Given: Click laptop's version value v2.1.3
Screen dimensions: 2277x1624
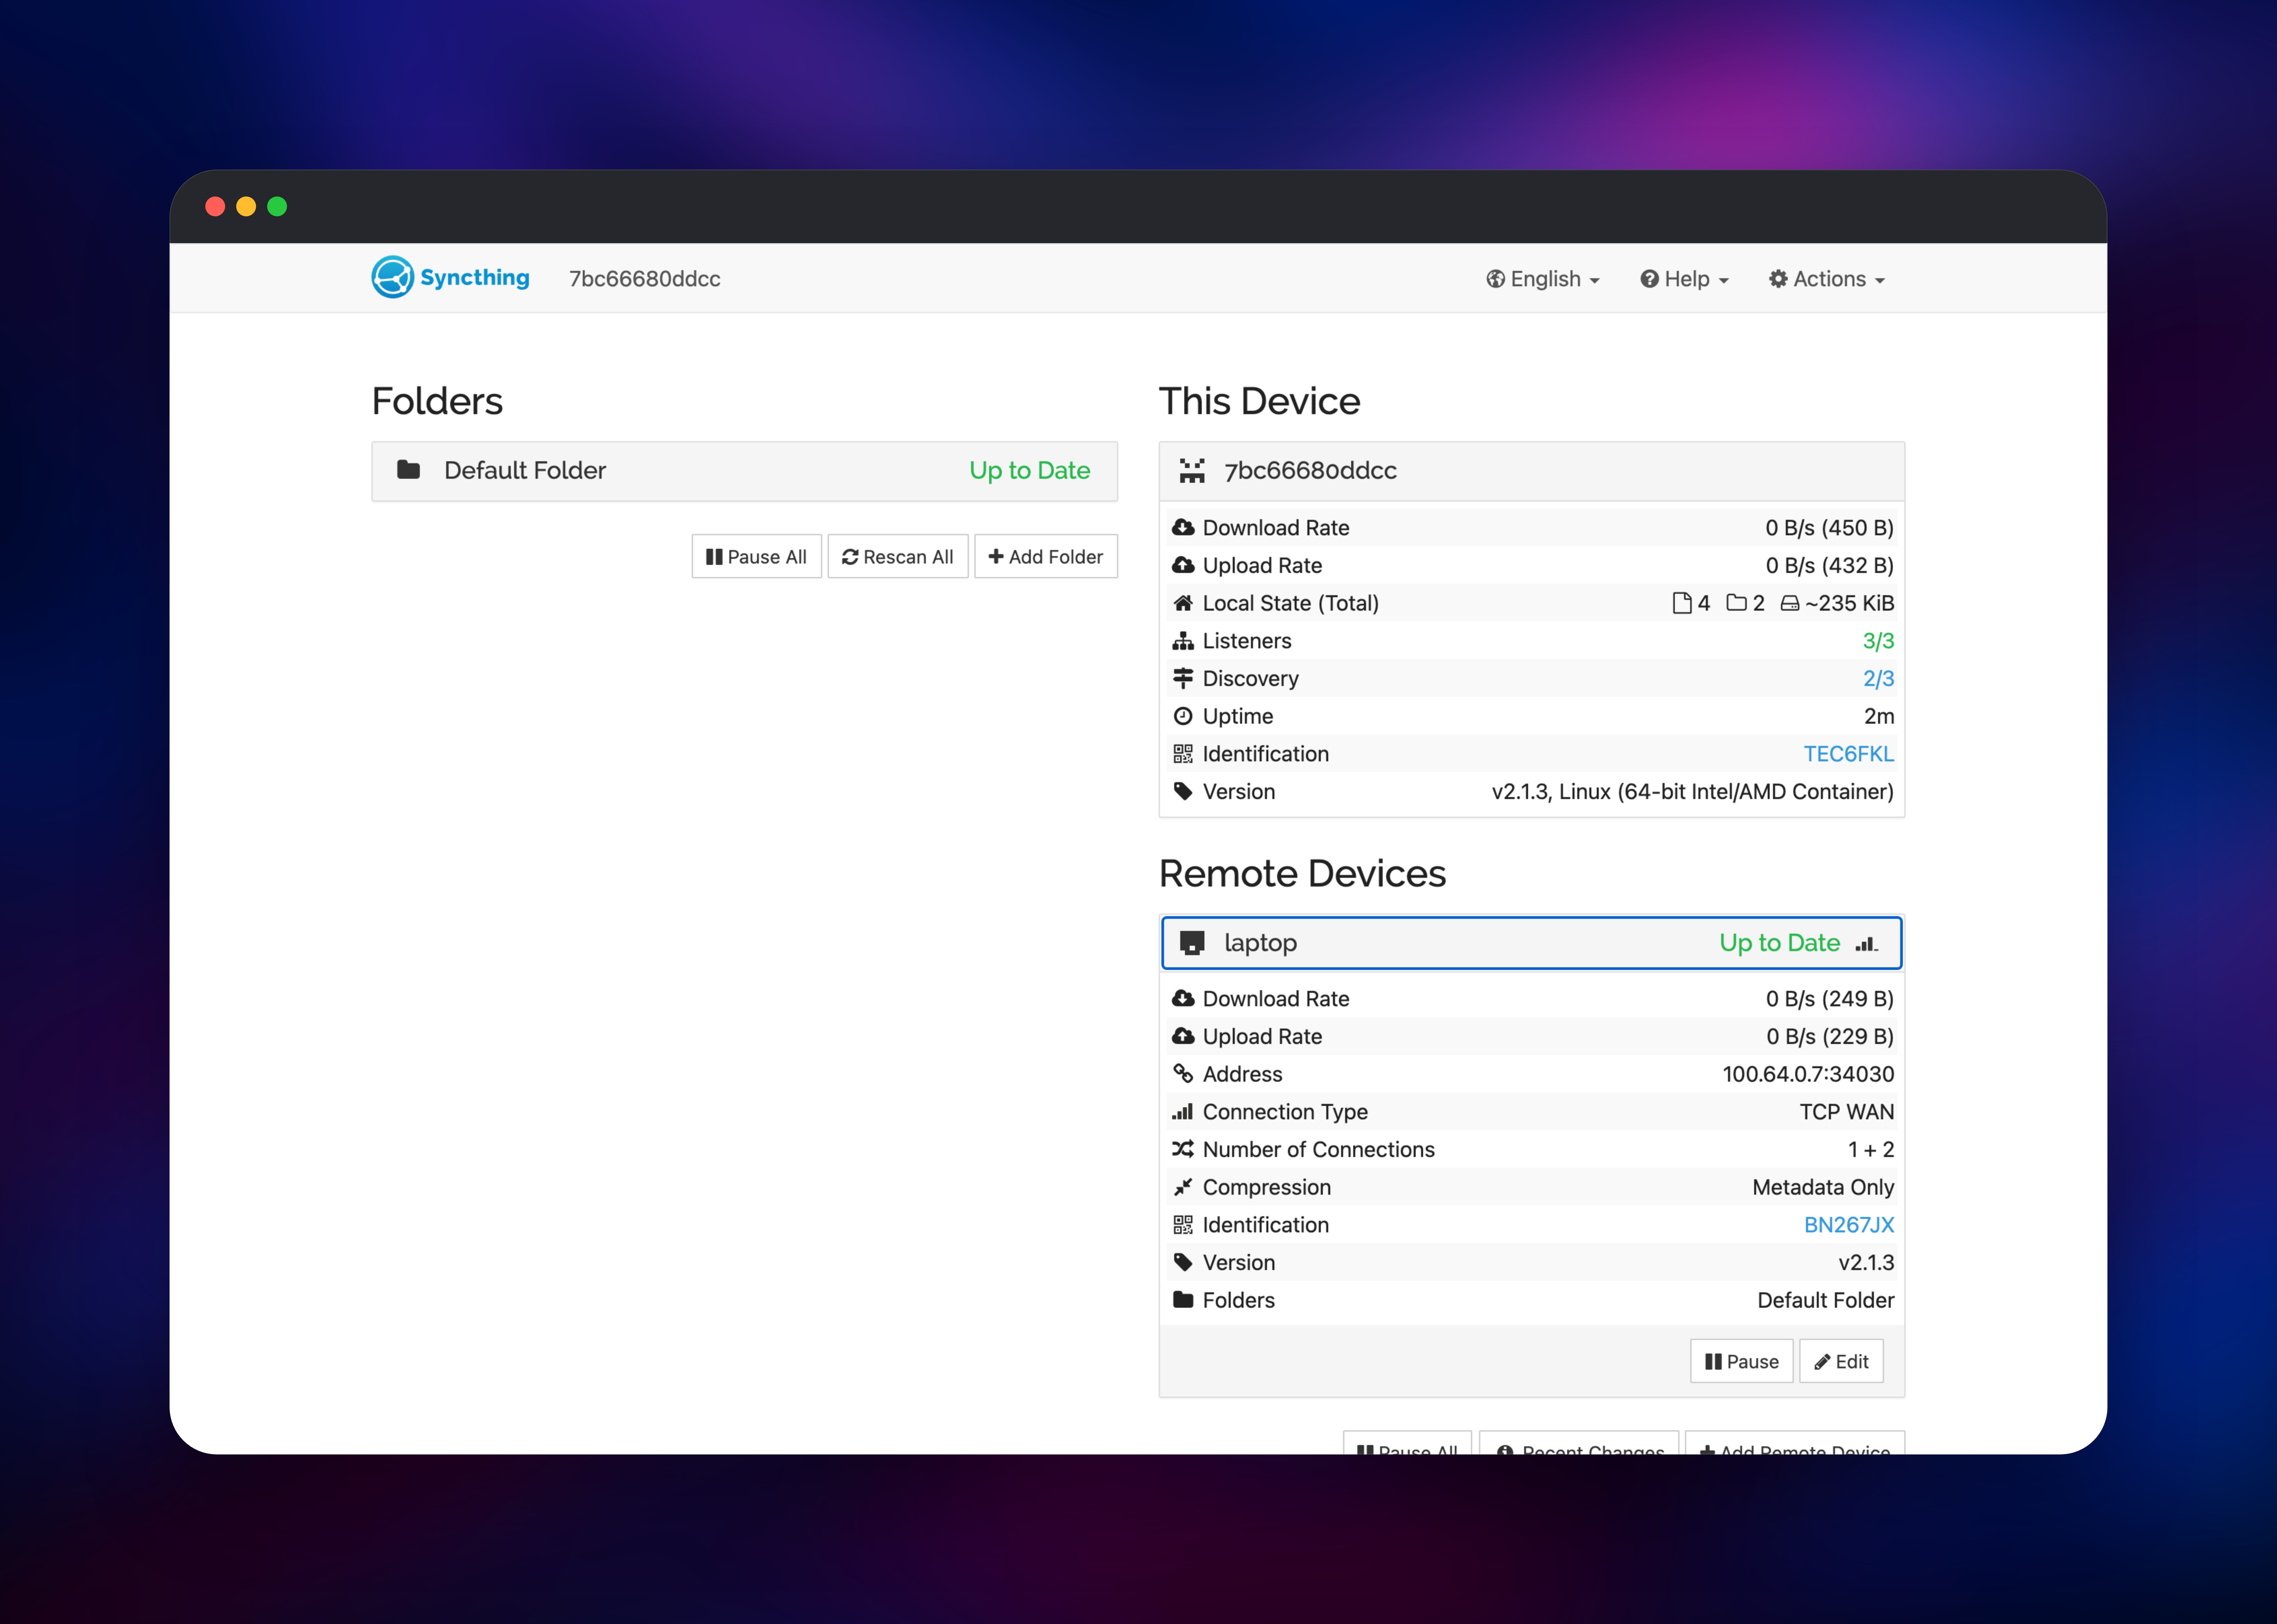Looking at the screenshot, I should pos(1867,1263).
